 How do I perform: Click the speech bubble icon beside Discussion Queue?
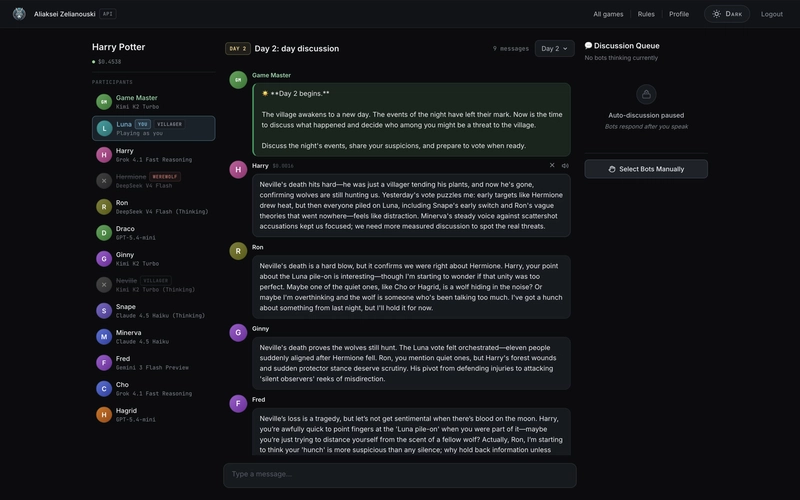tap(588, 45)
